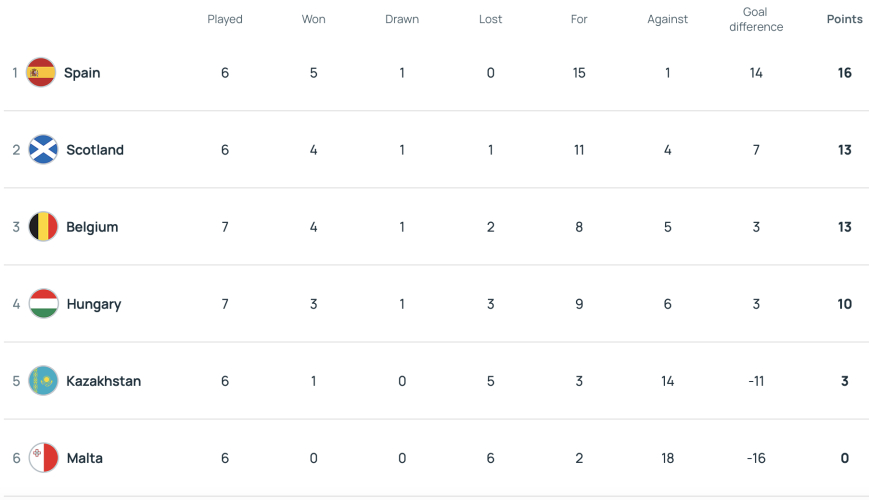Select the Kazakhstan team name
The image size is (869, 500).
[x=104, y=381]
